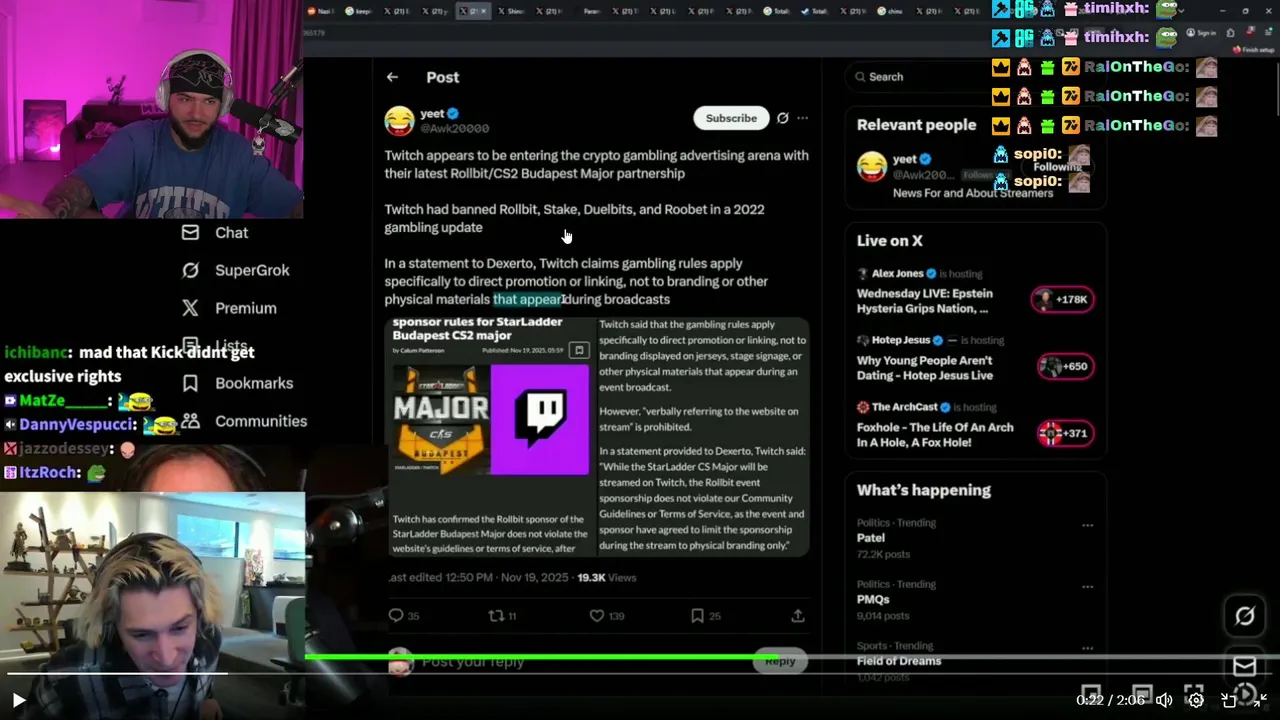Open Chat from the X sidebar
Image resolution: width=1280 pixels, height=720 pixels.
[231, 232]
